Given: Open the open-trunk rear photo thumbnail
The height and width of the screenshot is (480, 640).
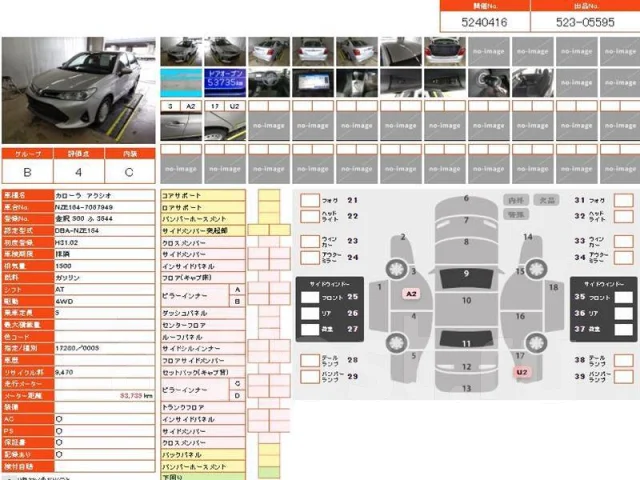Looking at the screenshot, I should 444,51.
